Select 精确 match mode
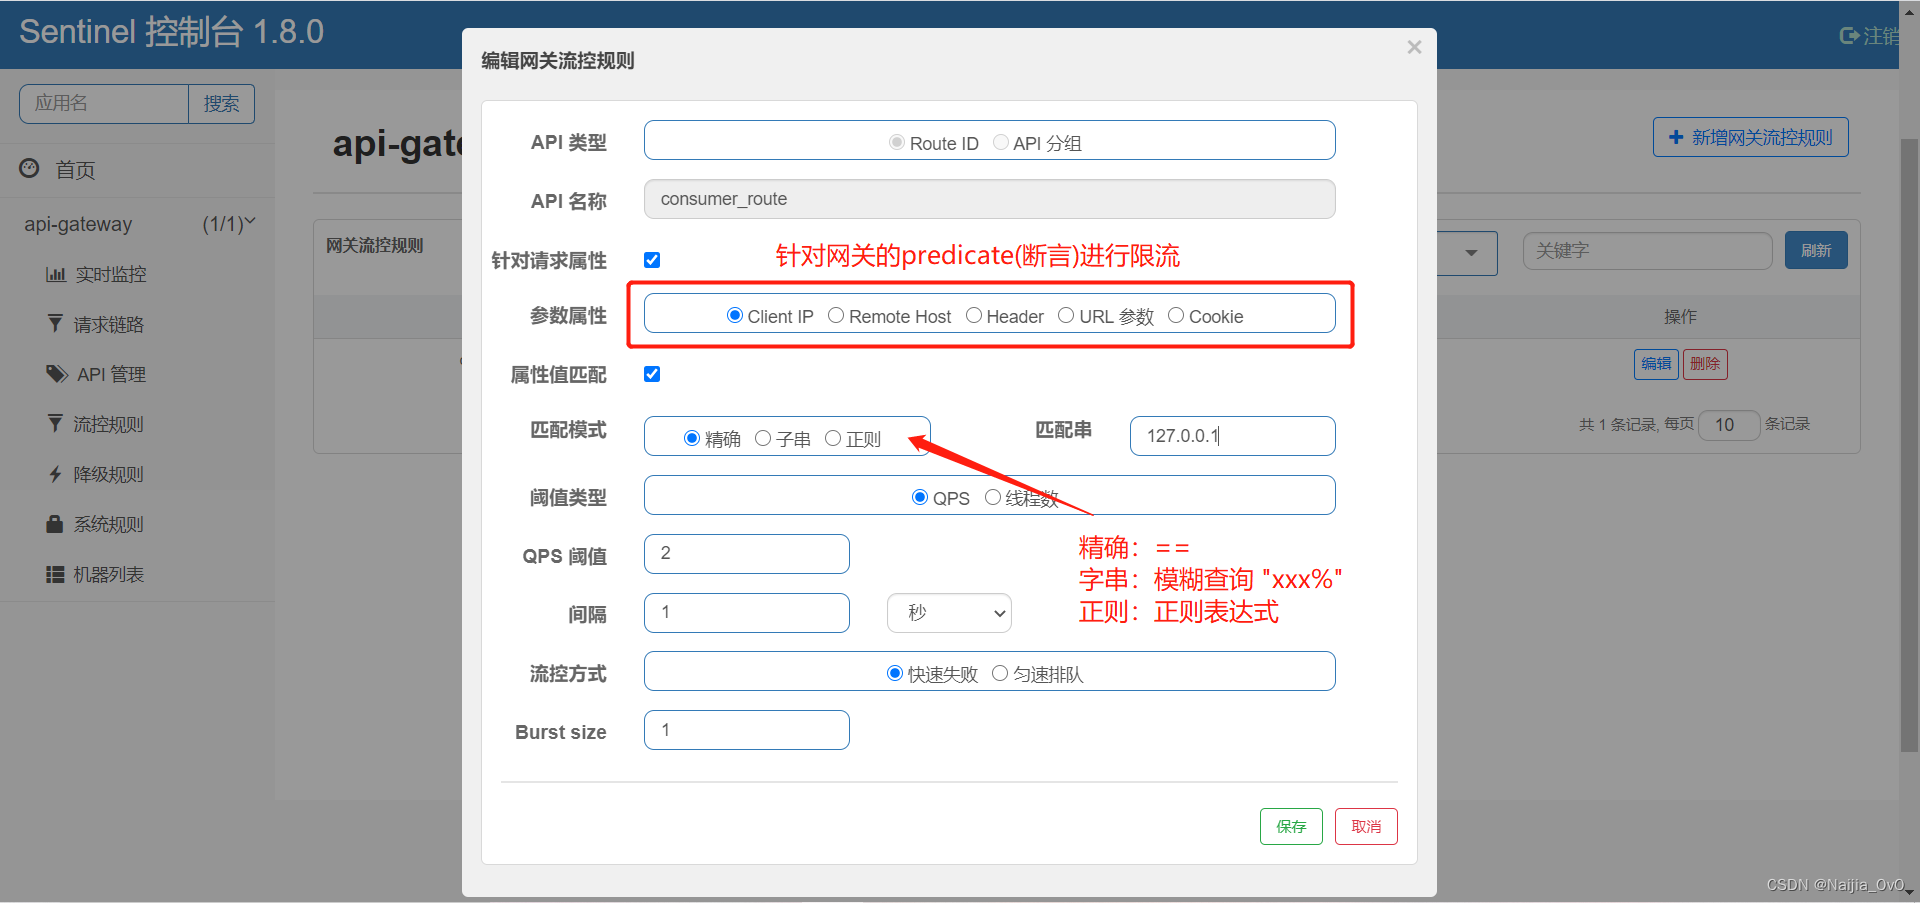 (x=692, y=438)
